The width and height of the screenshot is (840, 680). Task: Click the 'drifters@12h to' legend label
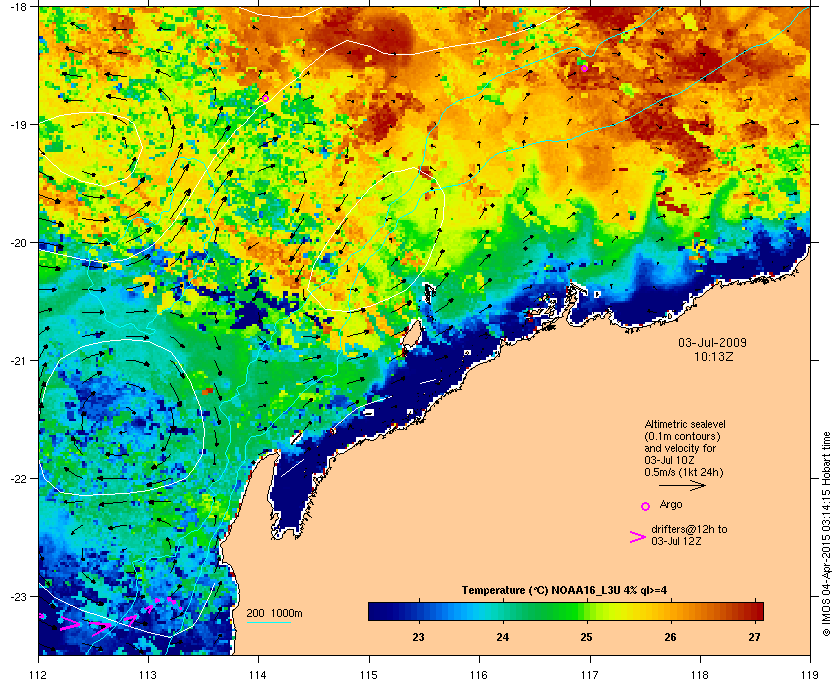tap(689, 529)
